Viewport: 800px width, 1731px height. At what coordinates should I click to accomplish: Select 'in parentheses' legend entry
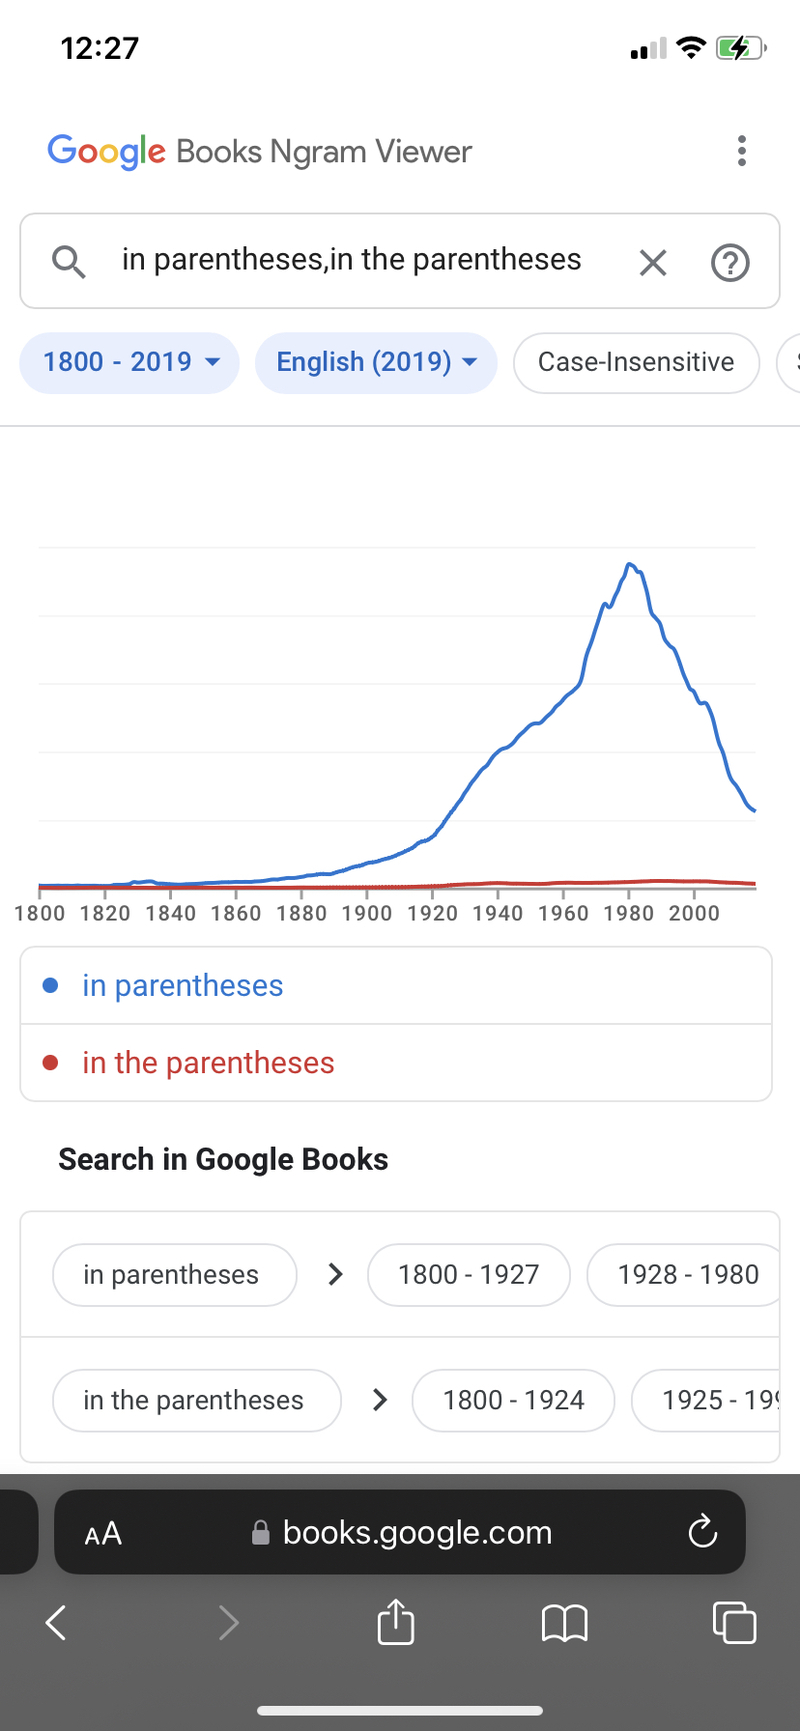(183, 985)
